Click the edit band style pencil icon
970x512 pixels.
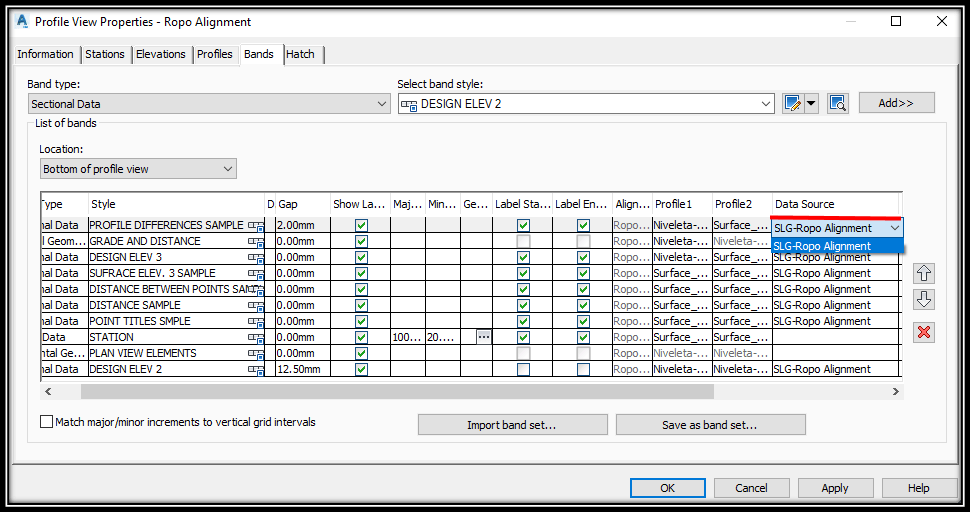click(x=792, y=103)
